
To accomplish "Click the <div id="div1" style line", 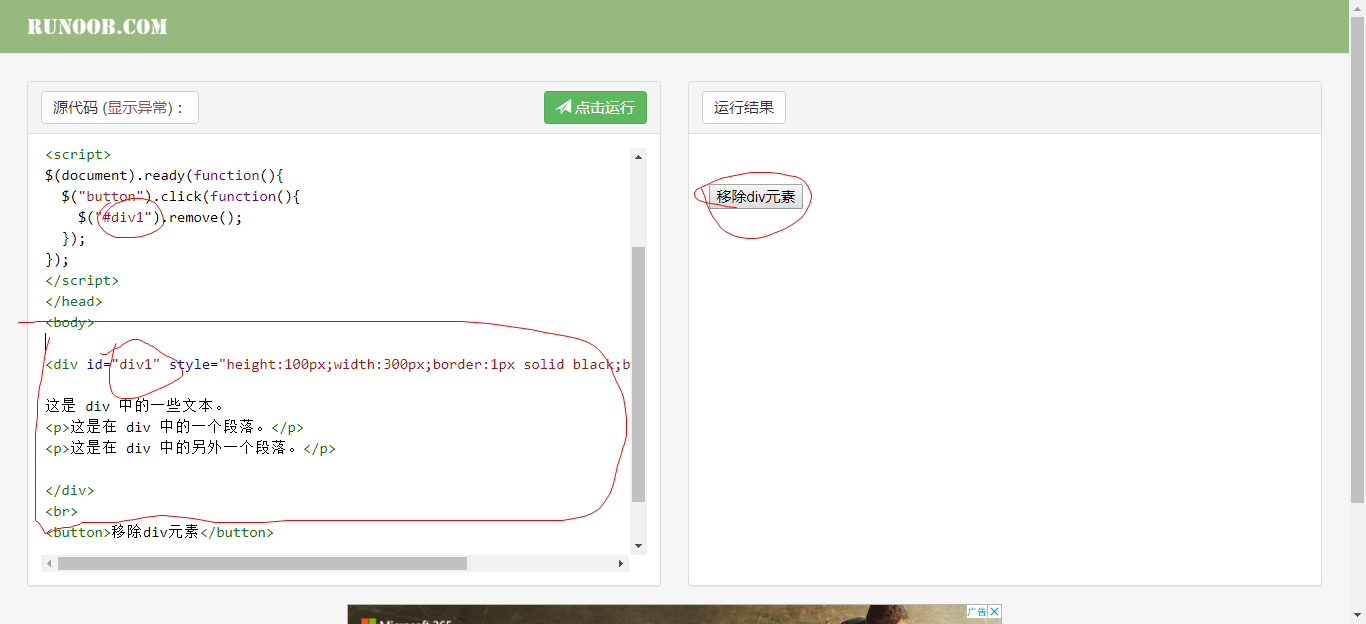I will pos(338,365).
